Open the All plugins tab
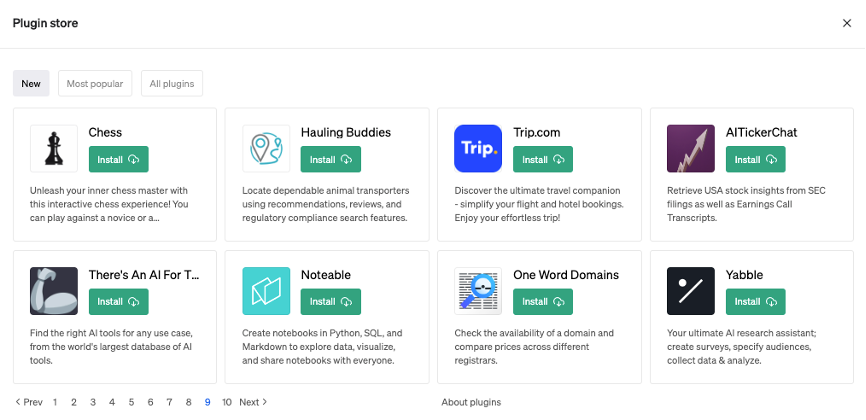Viewport: 866px width, 420px height. point(172,84)
